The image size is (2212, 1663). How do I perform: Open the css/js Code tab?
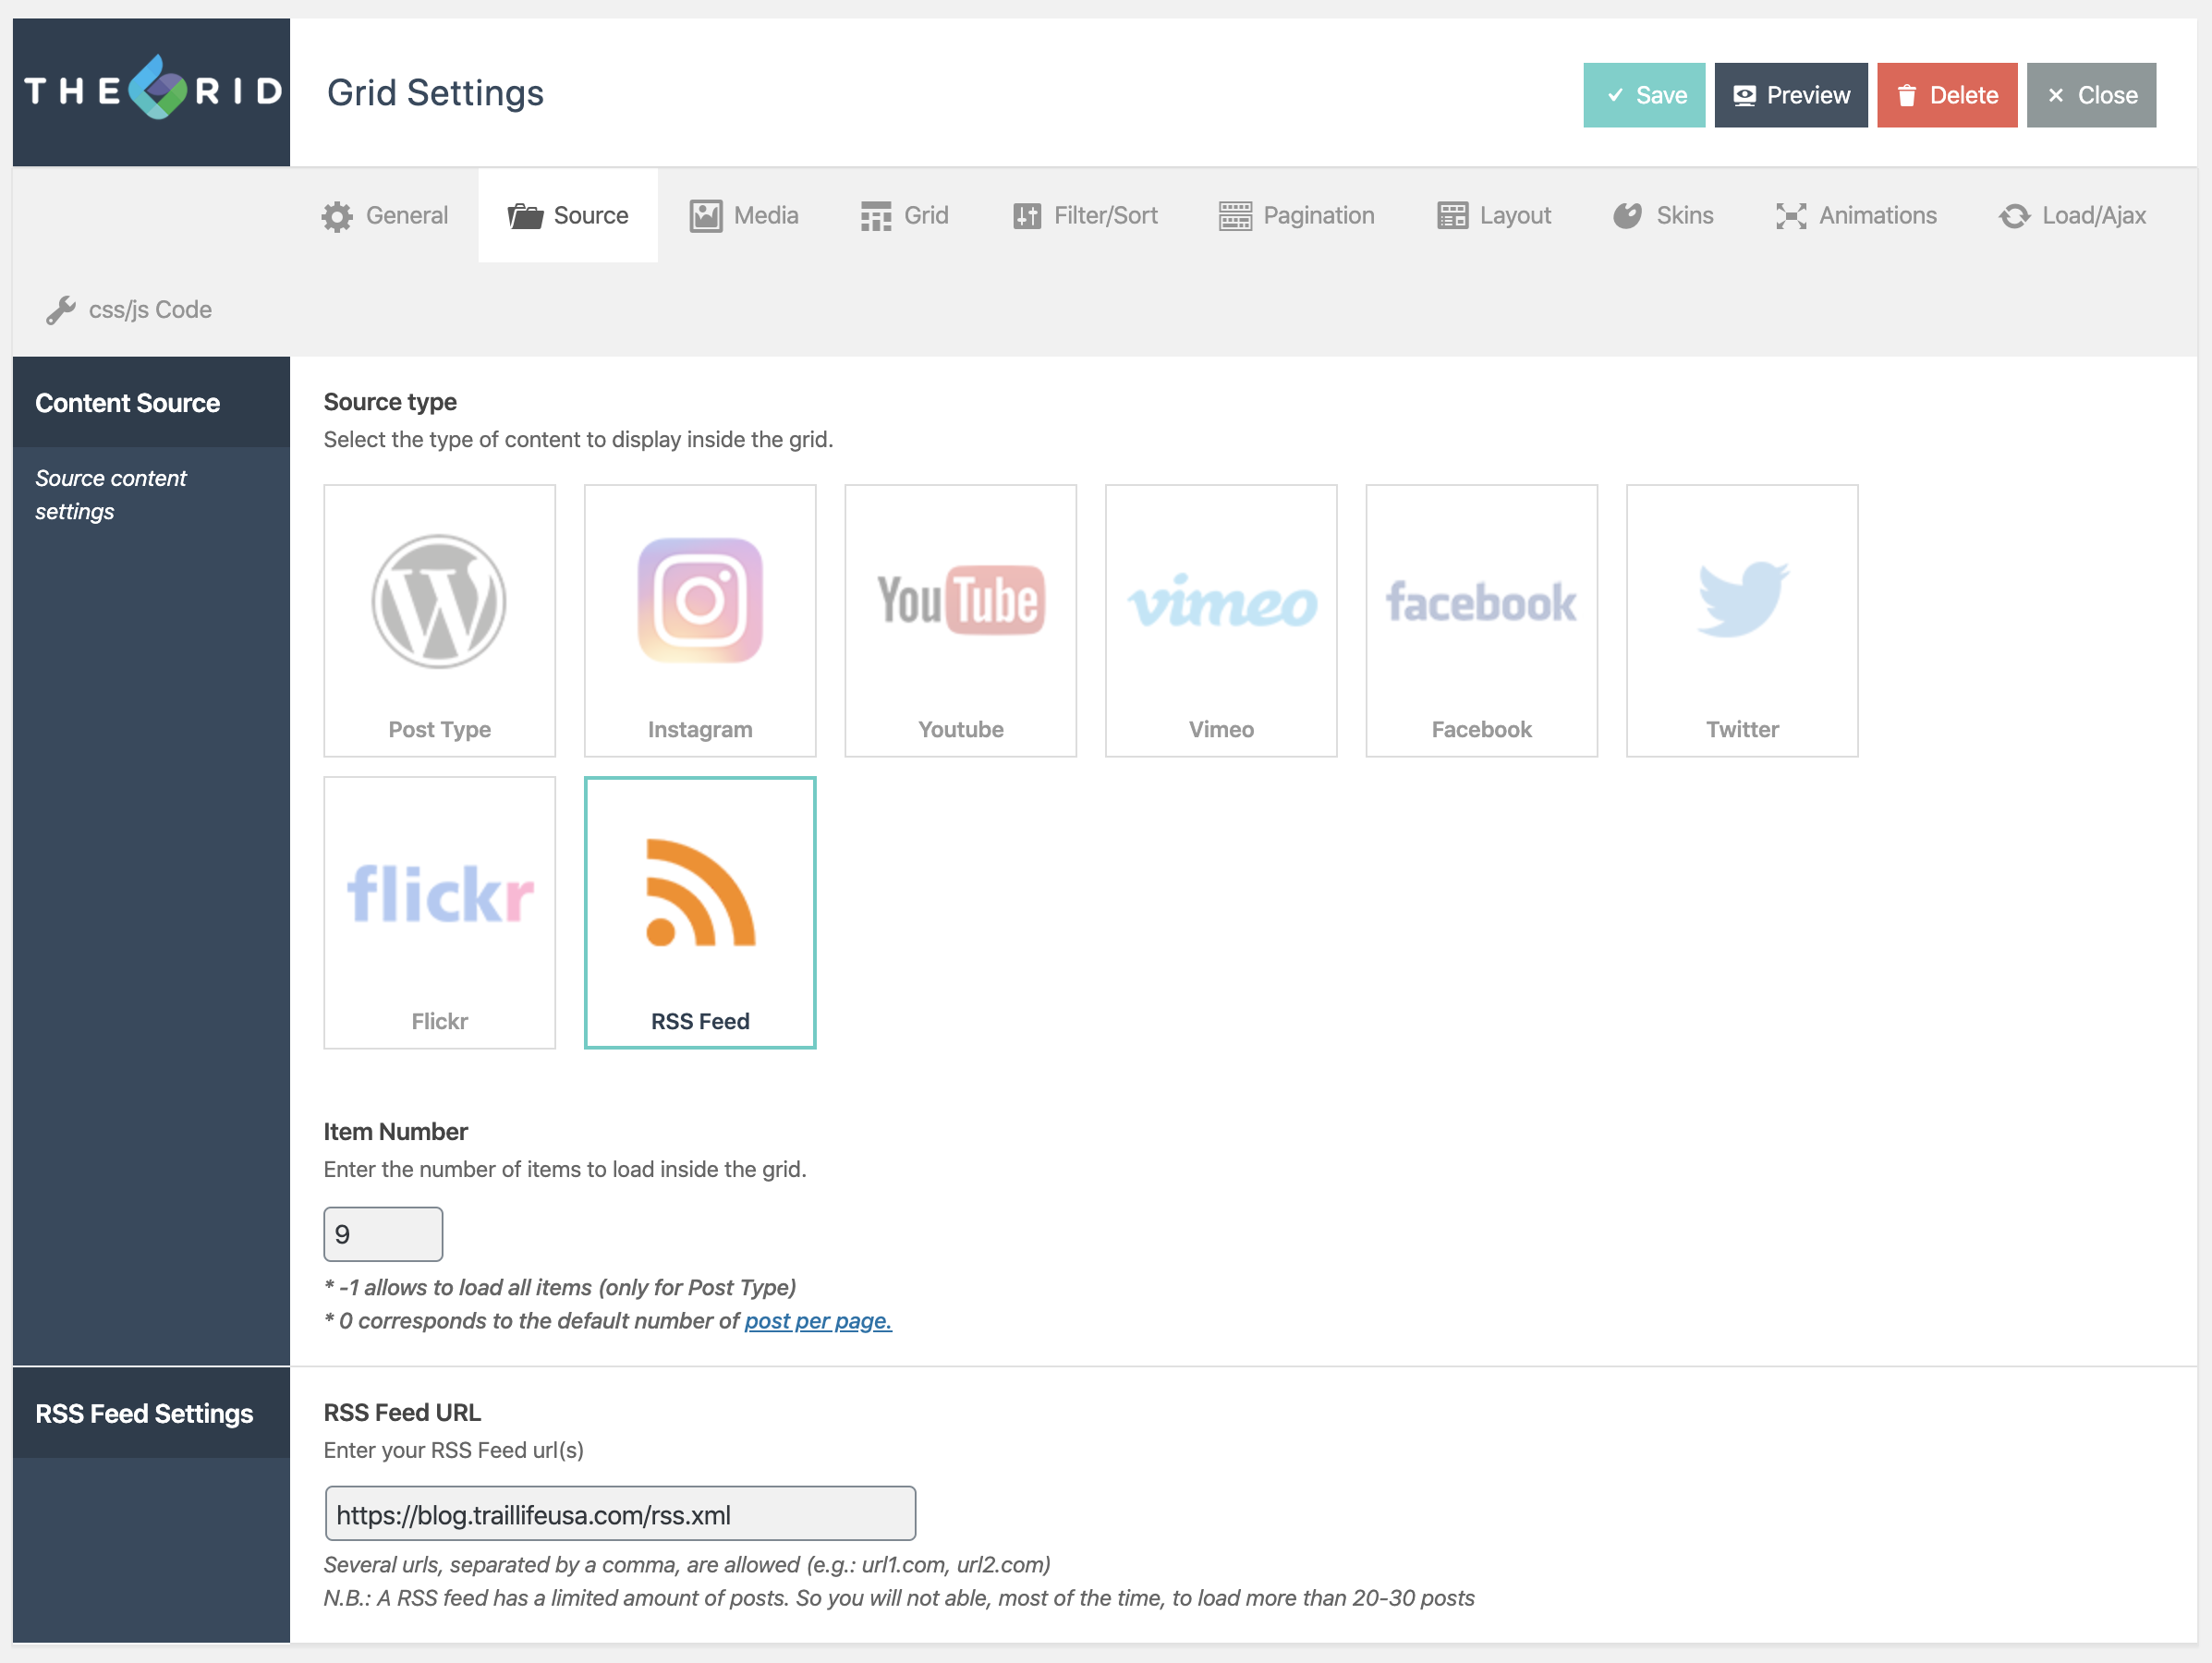pos(129,310)
